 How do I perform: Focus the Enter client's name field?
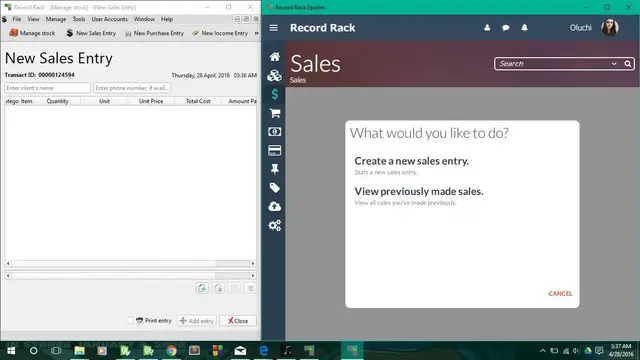point(48,88)
